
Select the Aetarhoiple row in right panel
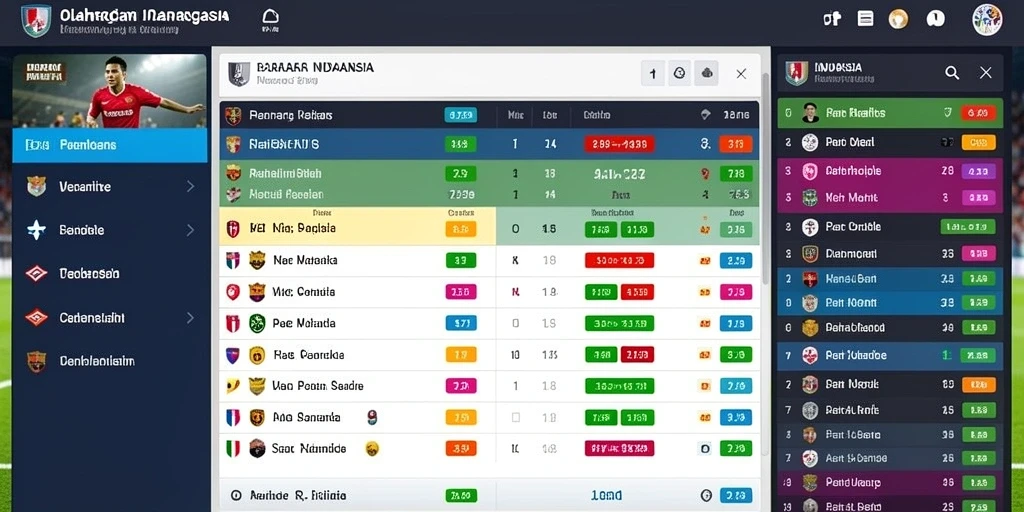tap(890, 171)
